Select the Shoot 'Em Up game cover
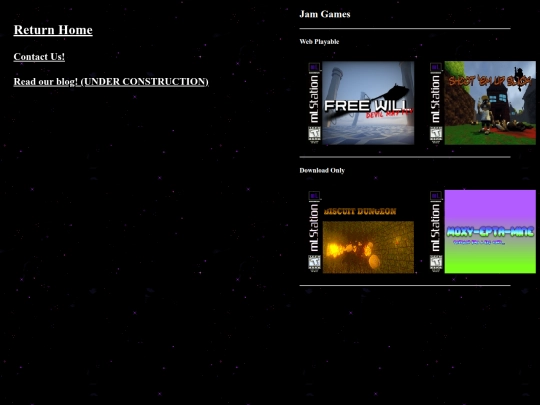Screen dimensions: 540x405 [x=483, y=103]
